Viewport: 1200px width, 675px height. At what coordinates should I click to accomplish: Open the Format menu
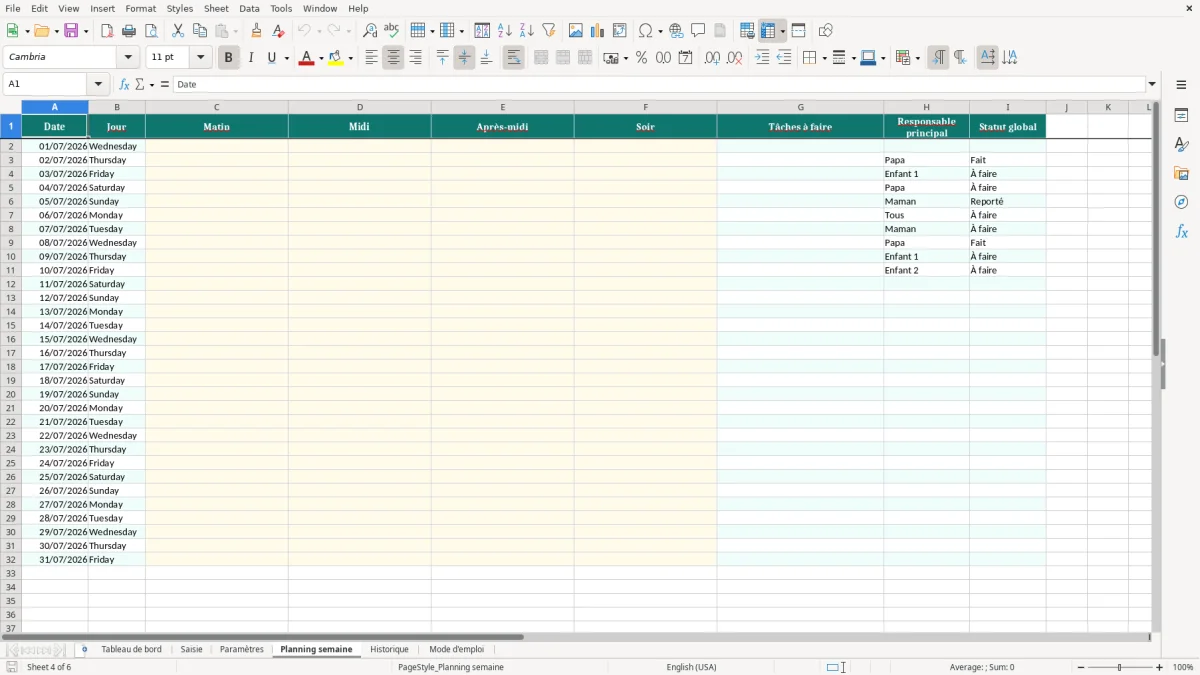[x=140, y=8]
